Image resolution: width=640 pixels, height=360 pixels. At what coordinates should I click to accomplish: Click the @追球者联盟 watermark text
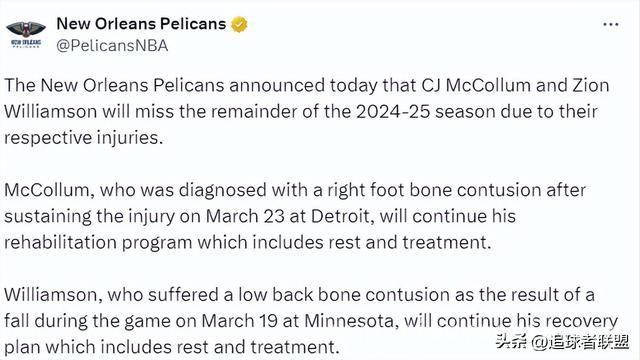click(580, 342)
